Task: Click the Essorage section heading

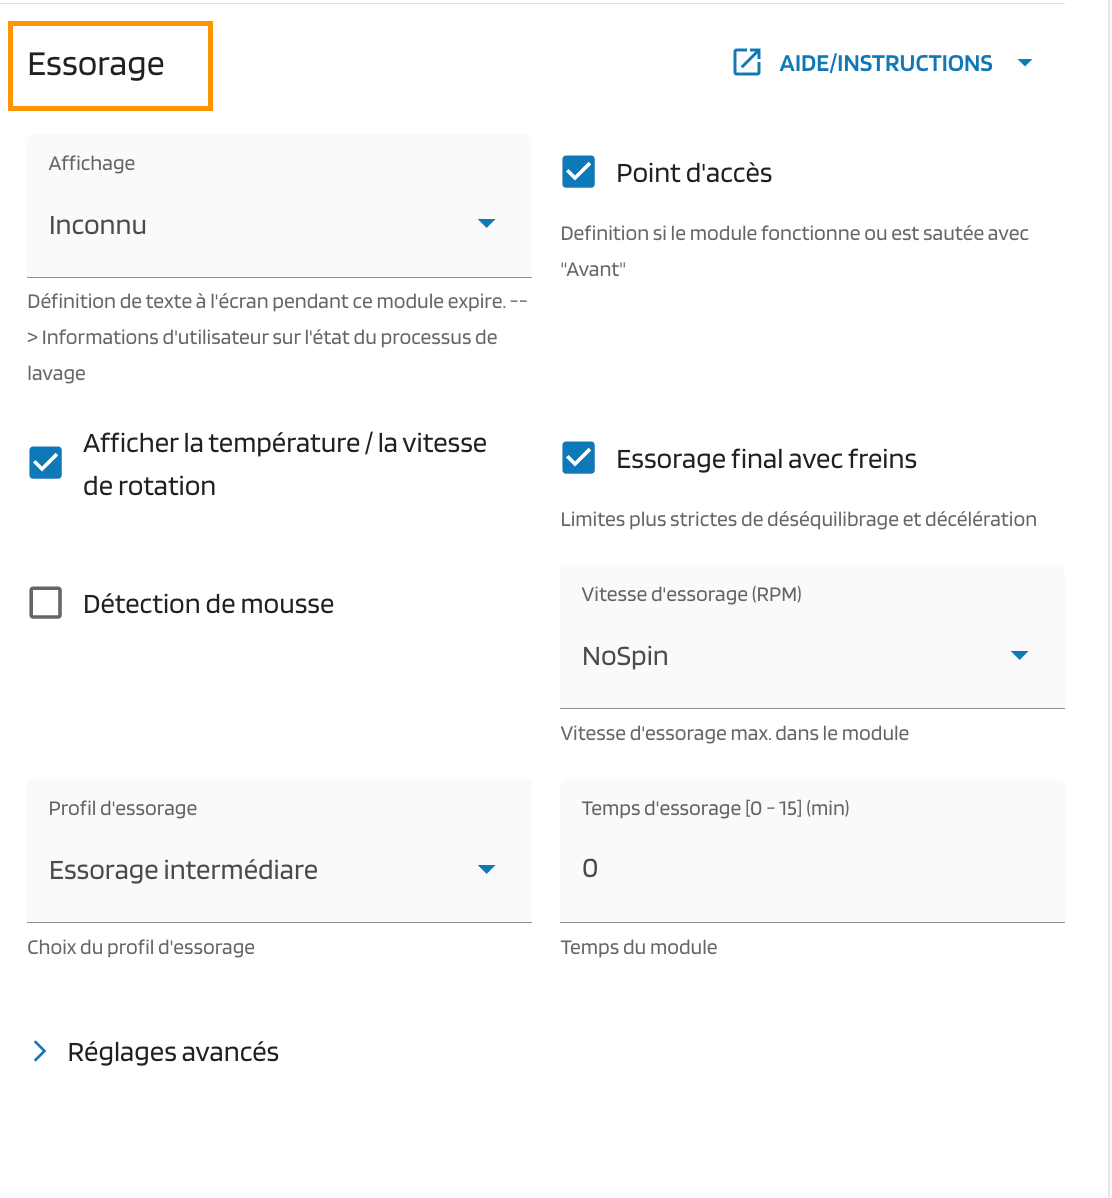Action: click(96, 64)
